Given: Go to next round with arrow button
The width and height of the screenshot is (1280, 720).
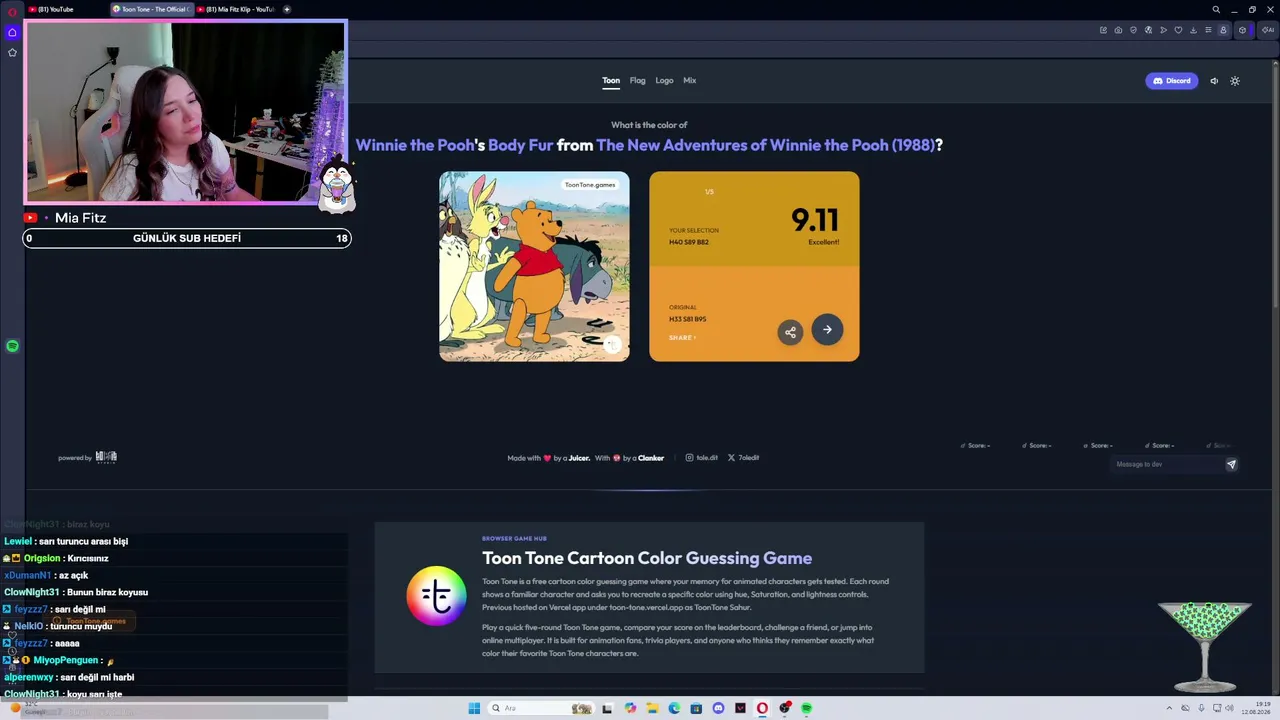Looking at the screenshot, I should pos(827,330).
